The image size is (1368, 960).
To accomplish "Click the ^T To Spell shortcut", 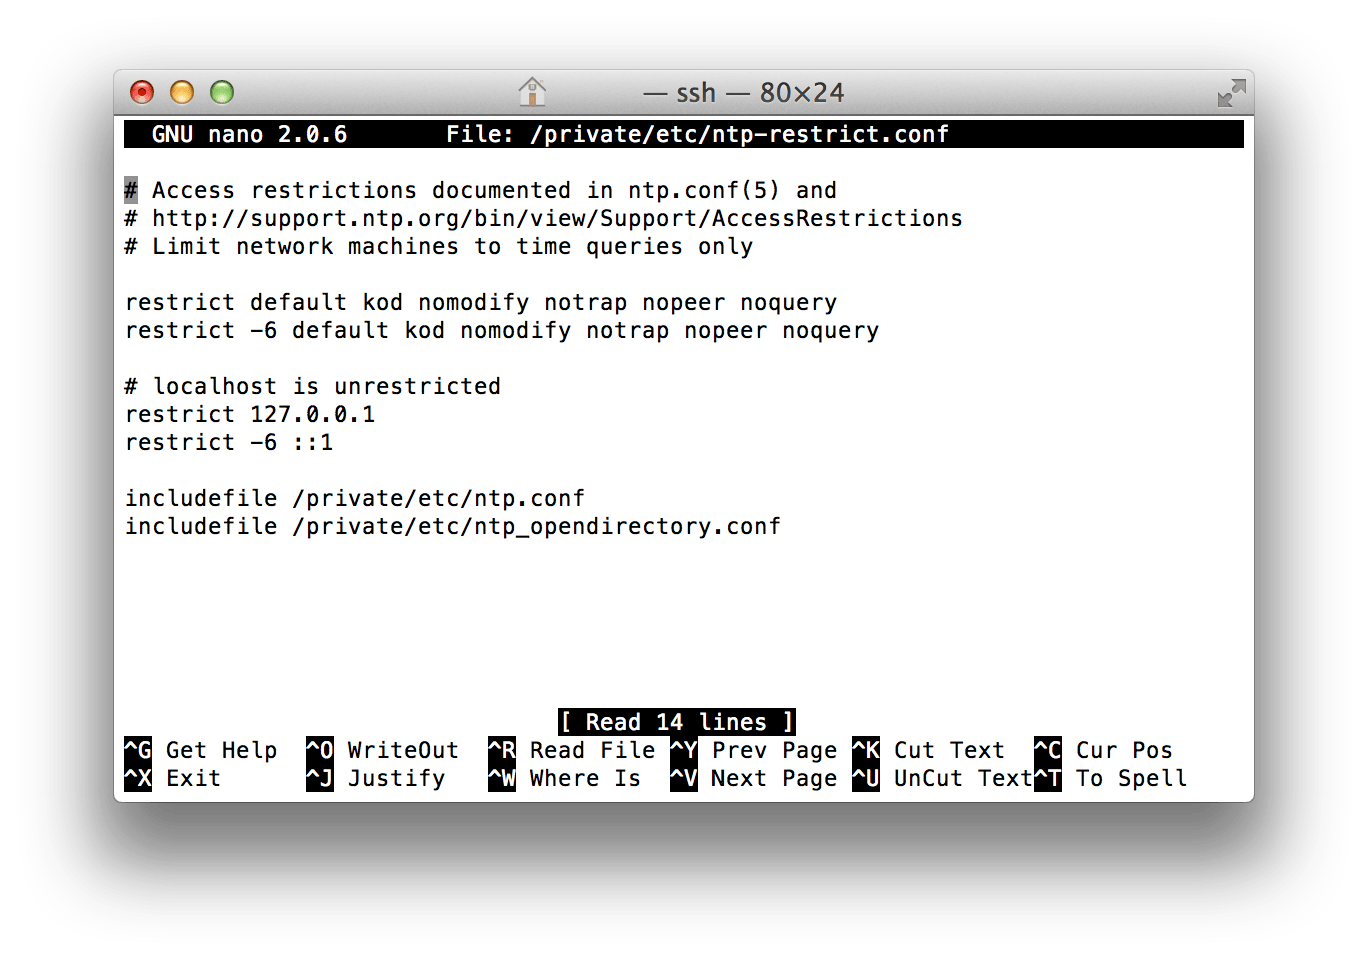I will tap(1111, 778).
